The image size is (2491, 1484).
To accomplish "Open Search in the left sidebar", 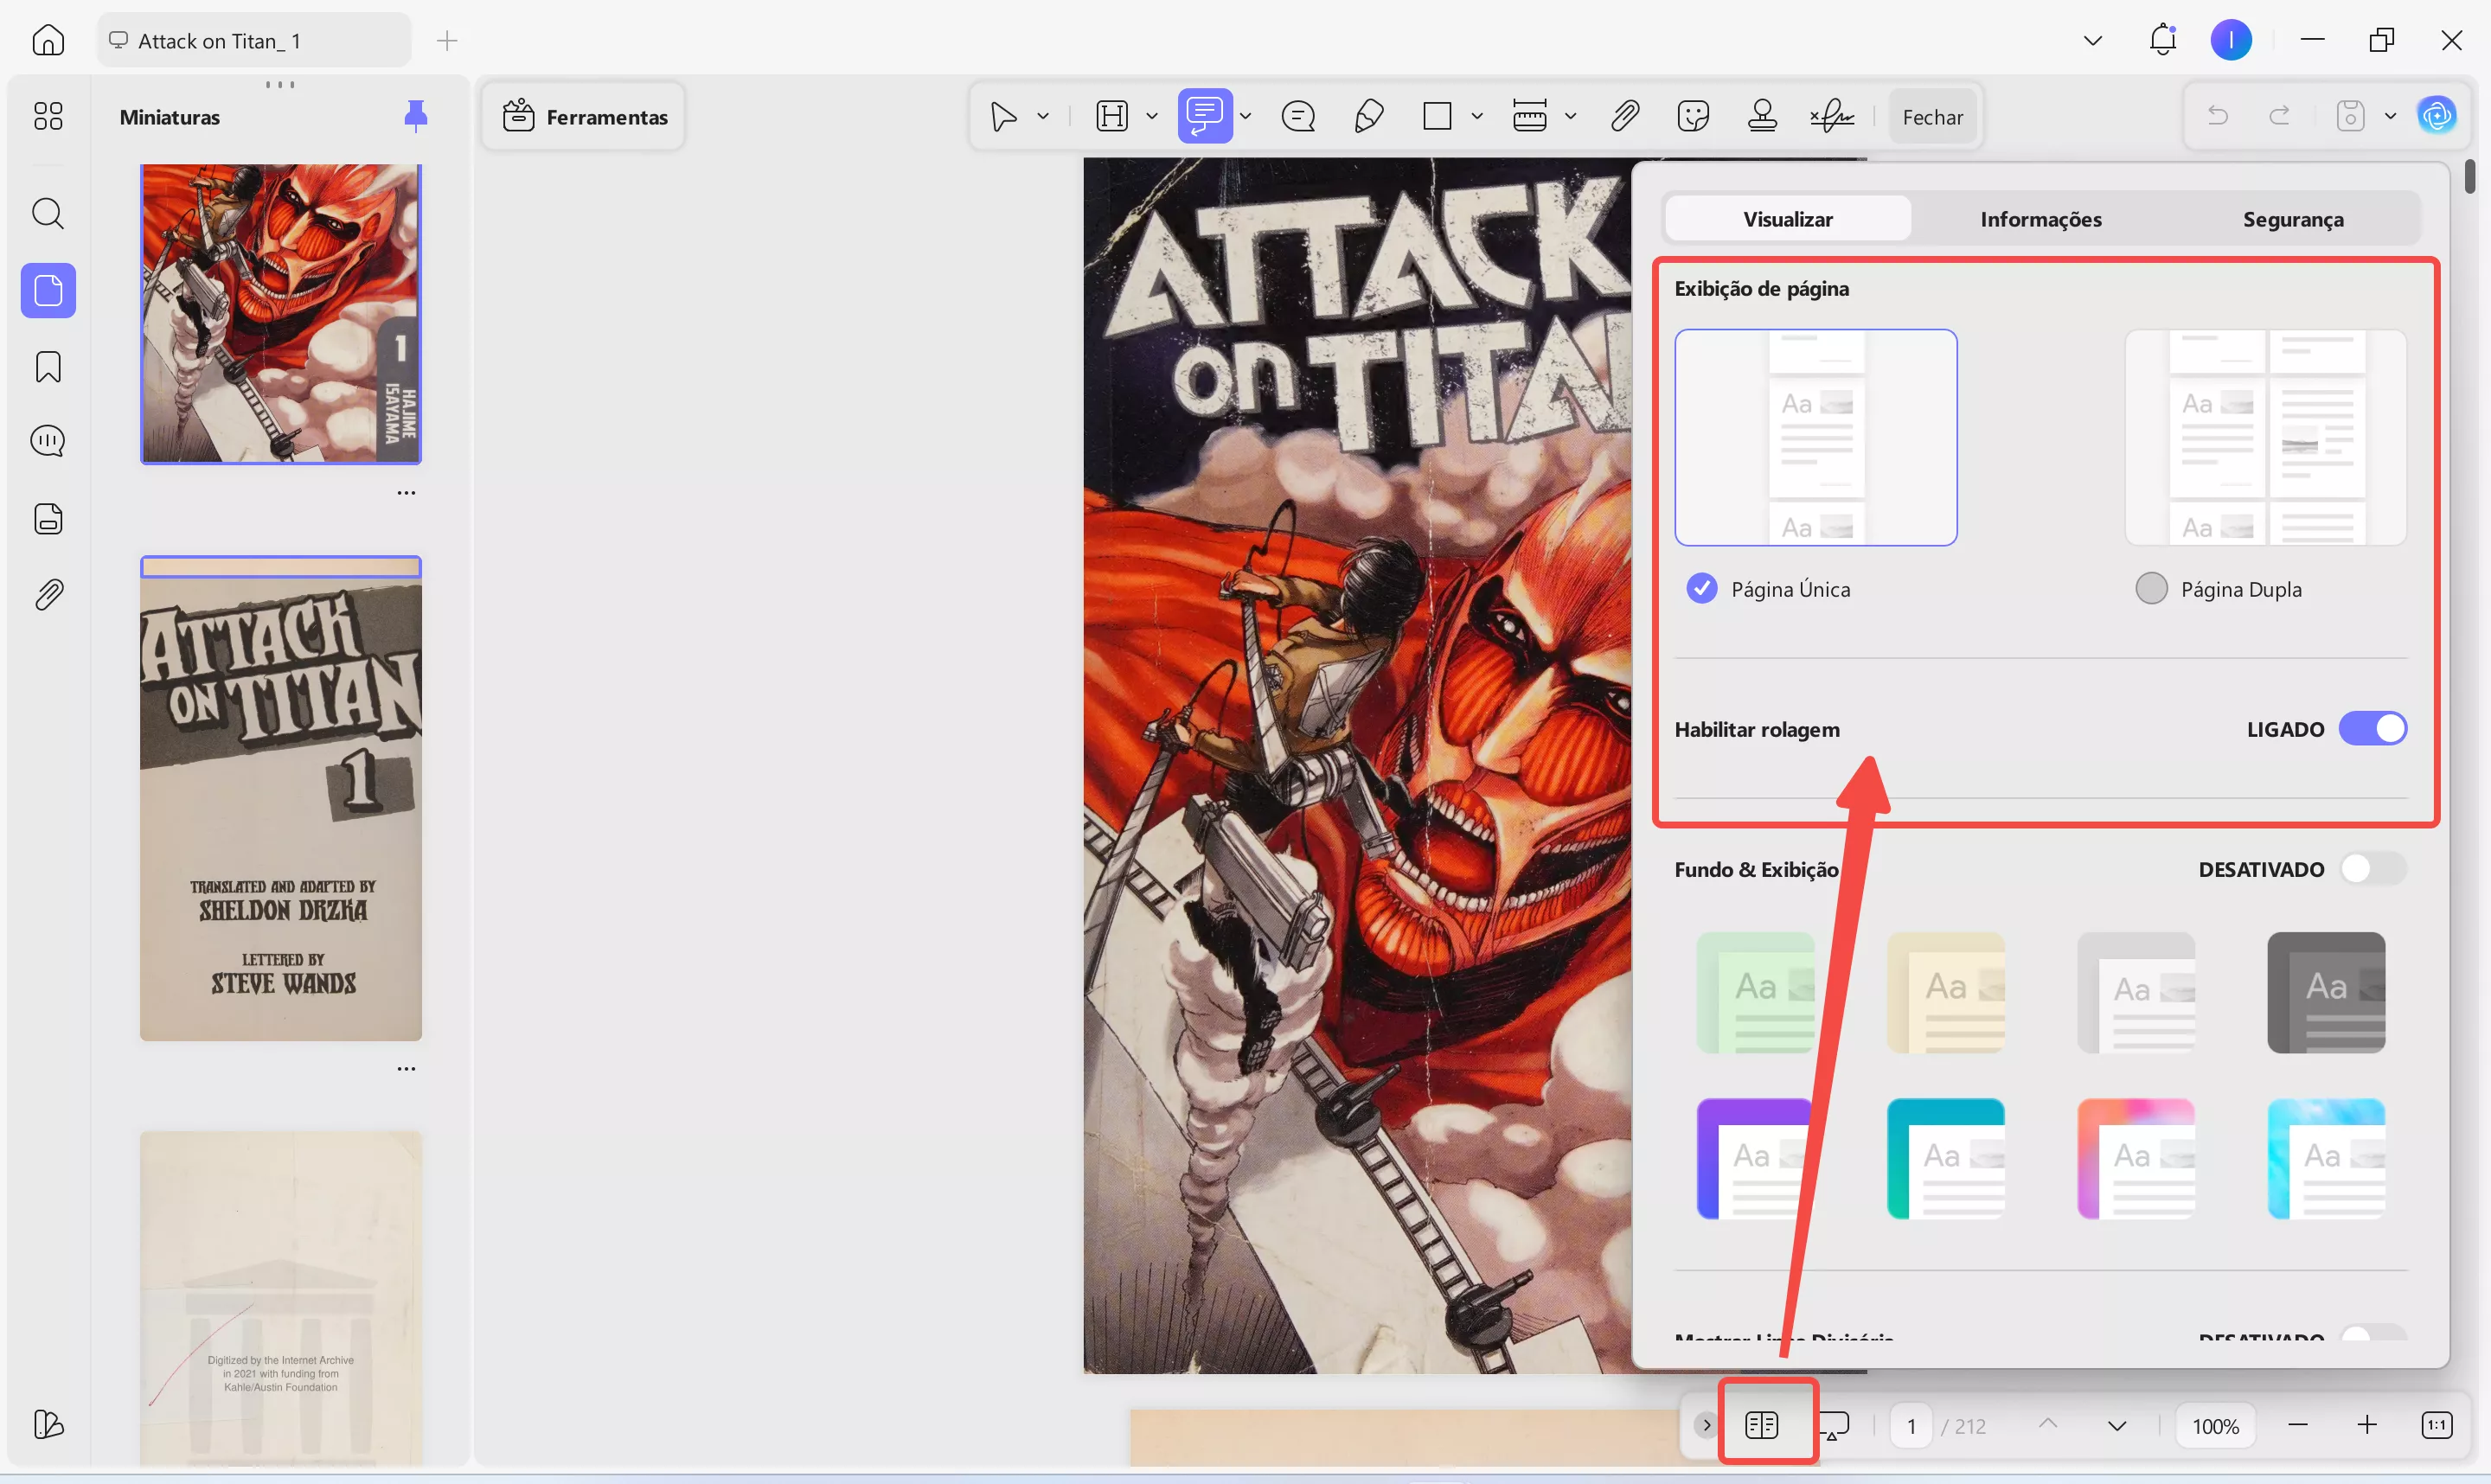I will [47, 213].
